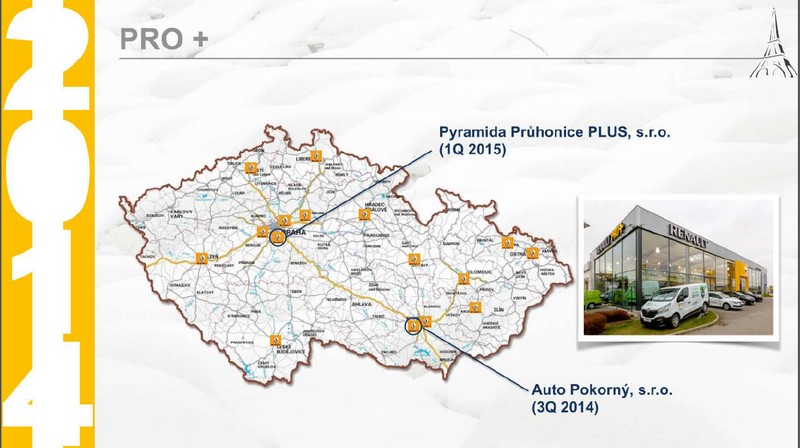
Task: Select the Renault marker at Plzeň
Action: [202, 258]
